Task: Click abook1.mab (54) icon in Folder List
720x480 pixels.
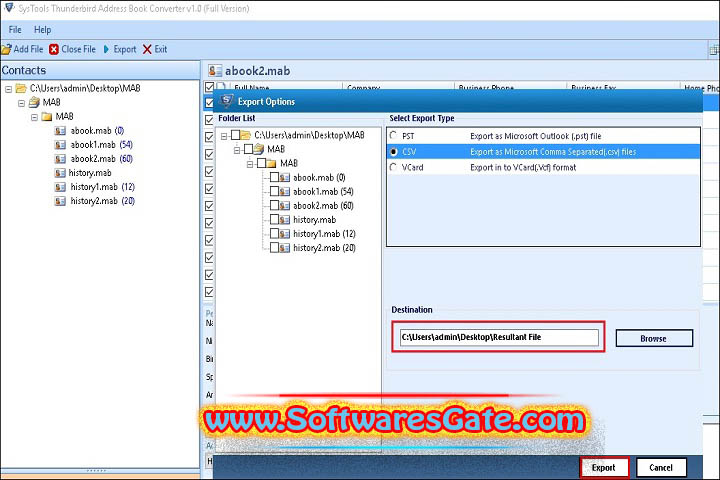Action: coord(284,192)
